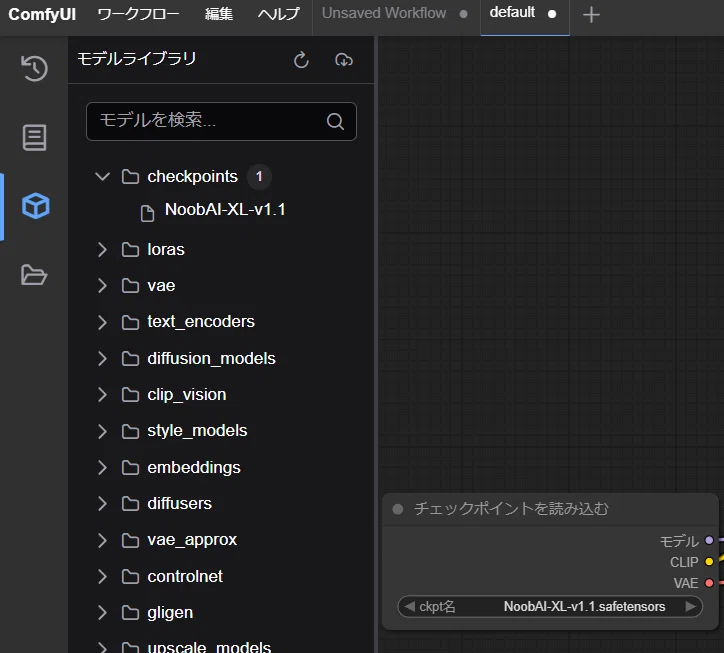Open the queue history sidebar icon
The height and width of the screenshot is (653, 724).
point(34,68)
